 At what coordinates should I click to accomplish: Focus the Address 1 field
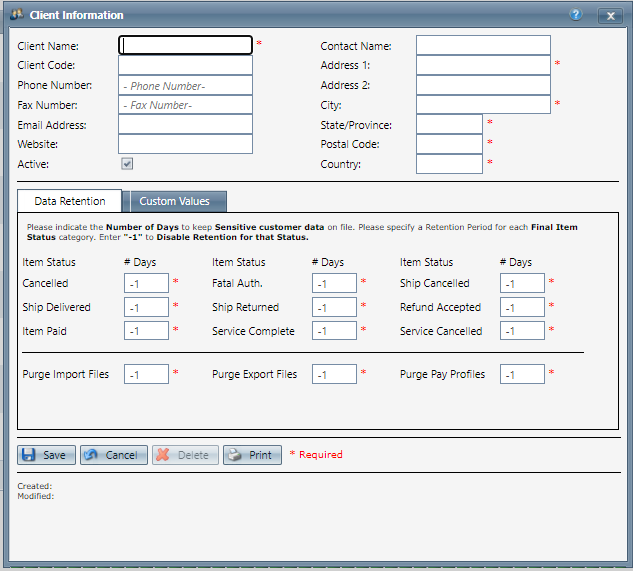pyautogui.click(x=483, y=65)
